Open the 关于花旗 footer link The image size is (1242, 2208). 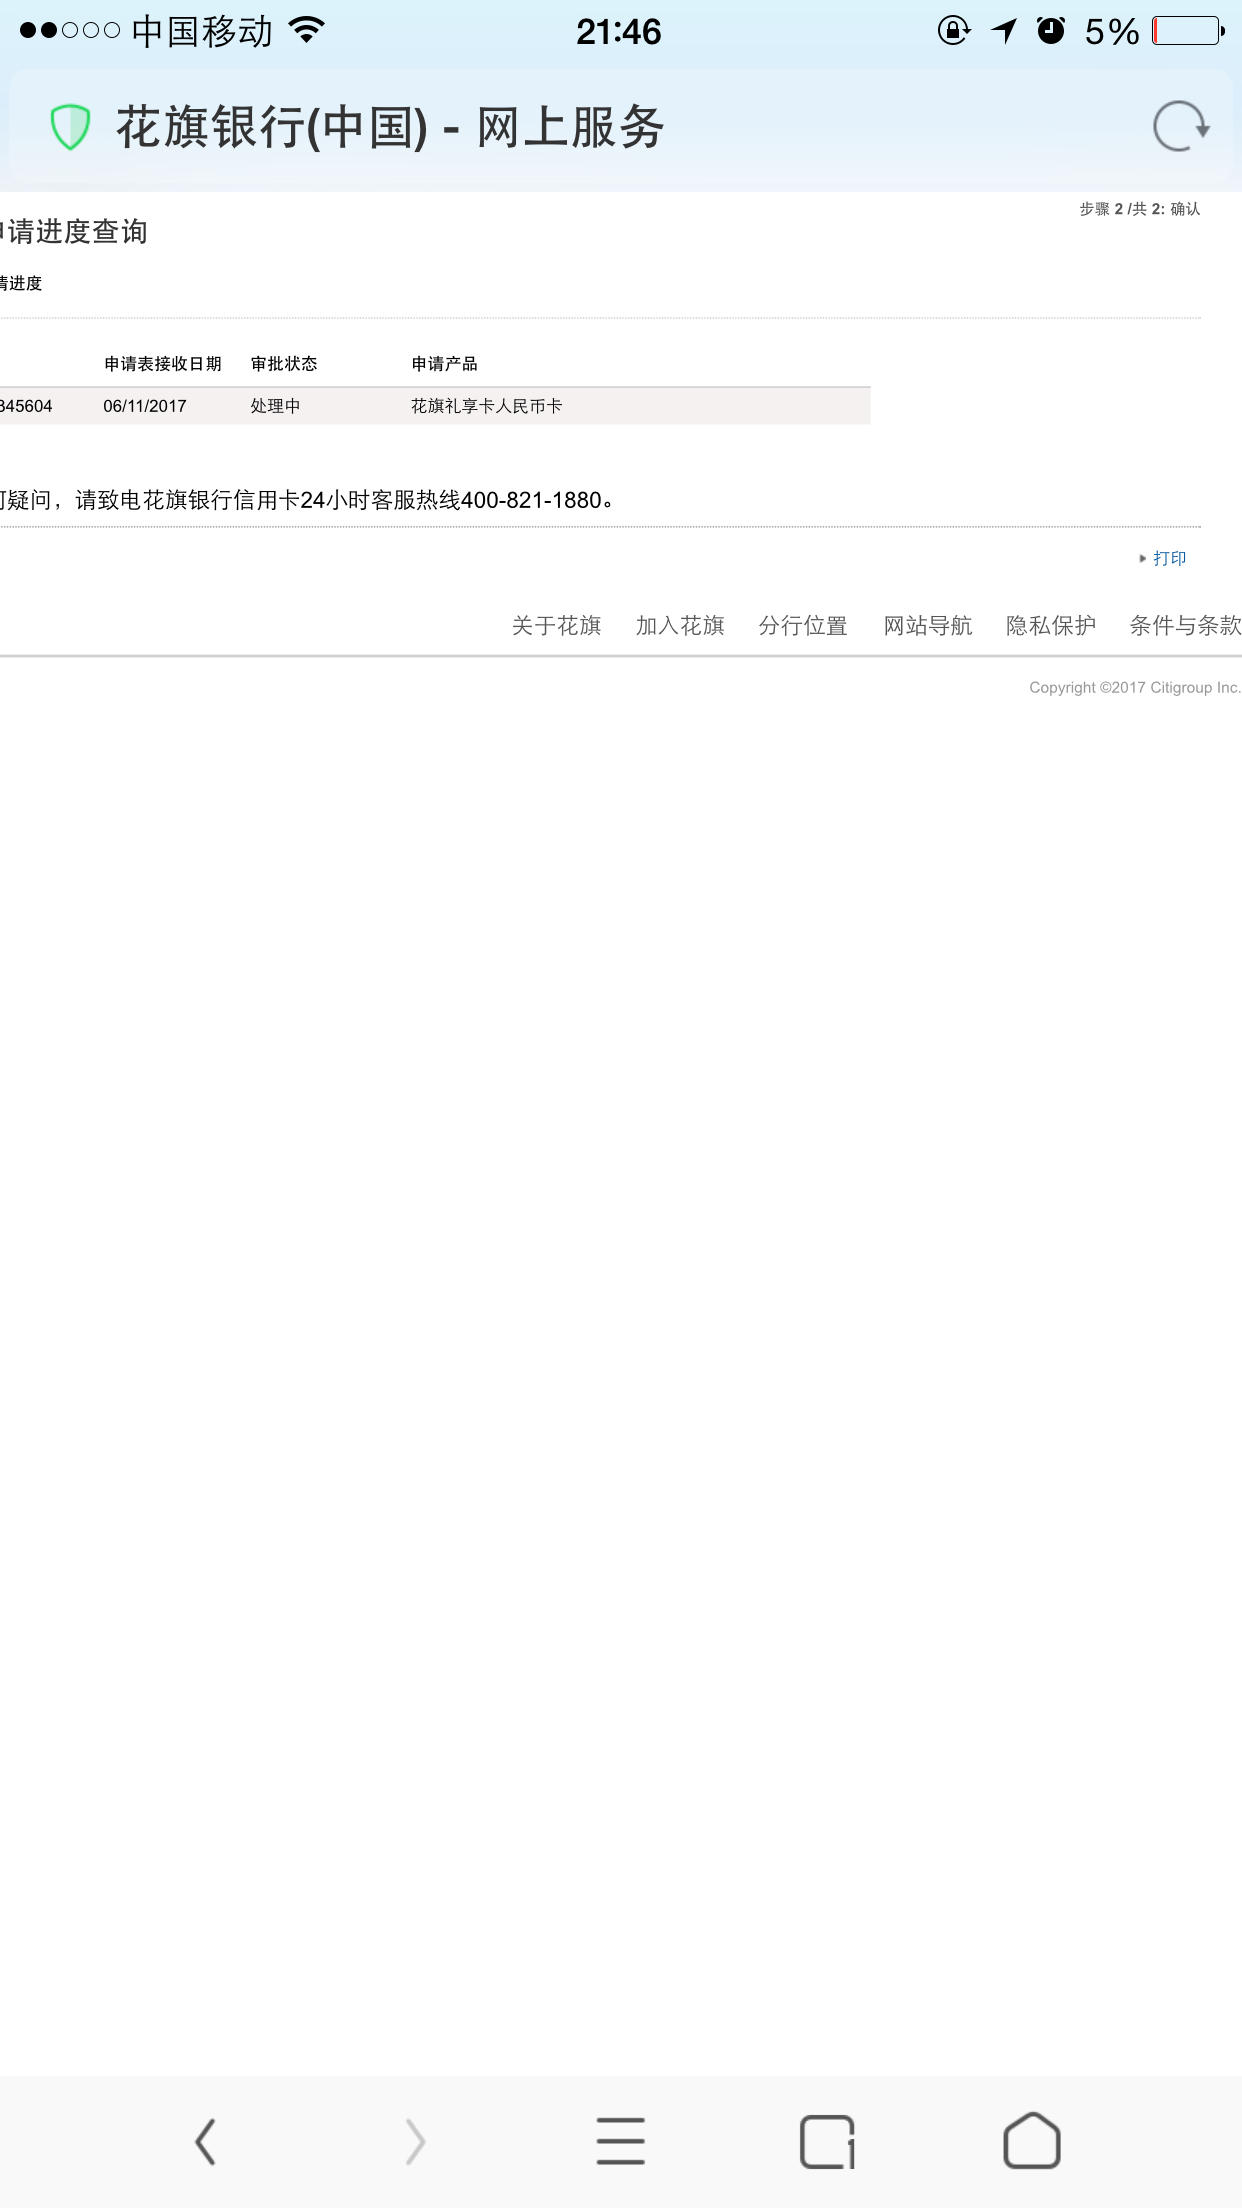[x=557, y=626]
